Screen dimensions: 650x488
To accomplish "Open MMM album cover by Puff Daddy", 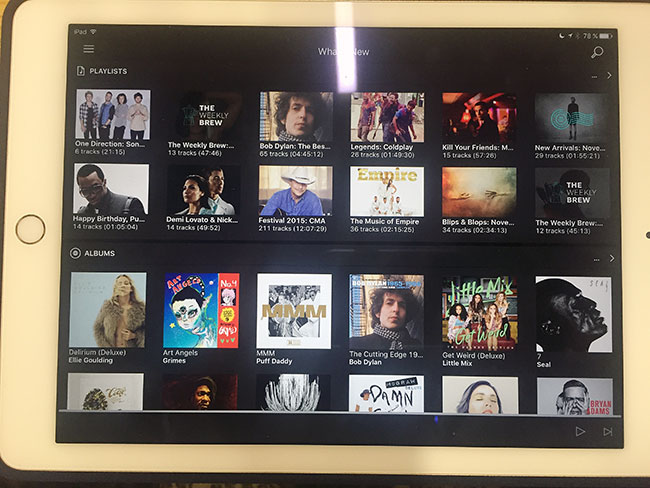I will tap(294, 311).
